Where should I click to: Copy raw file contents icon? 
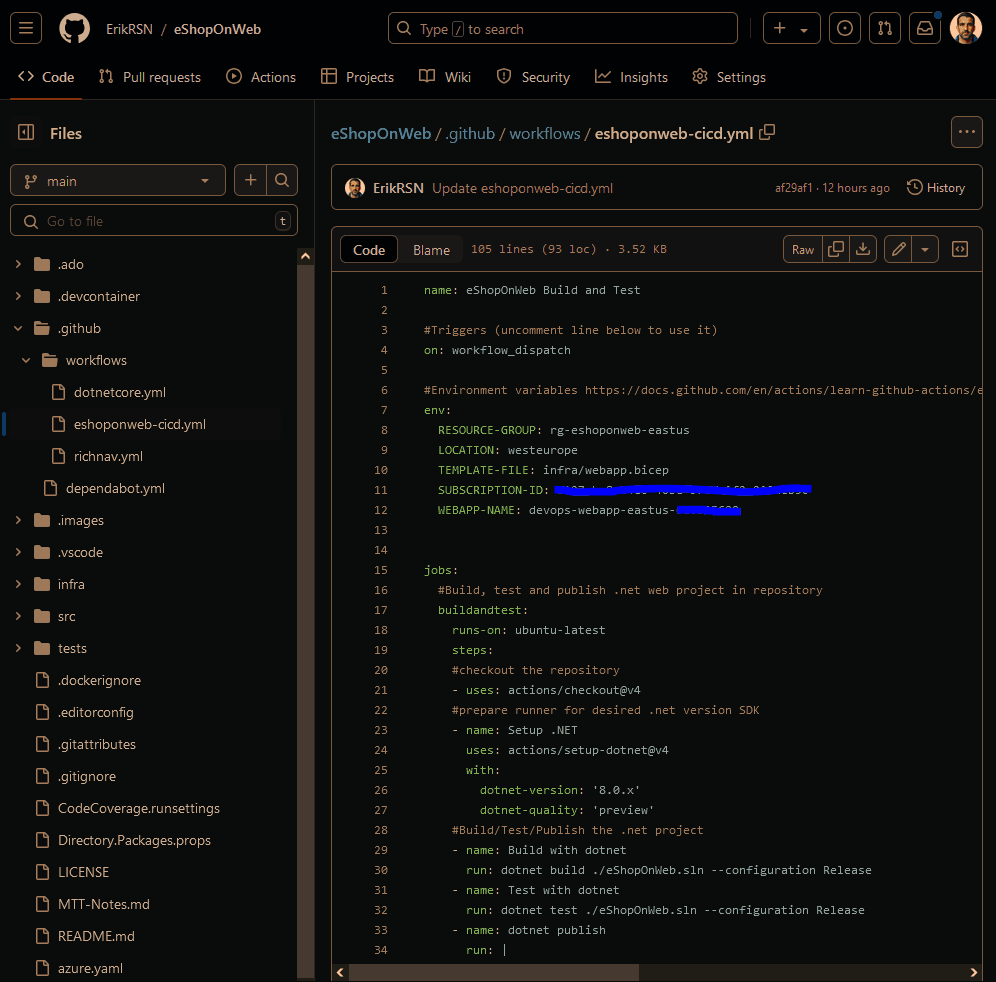point(836,250)
